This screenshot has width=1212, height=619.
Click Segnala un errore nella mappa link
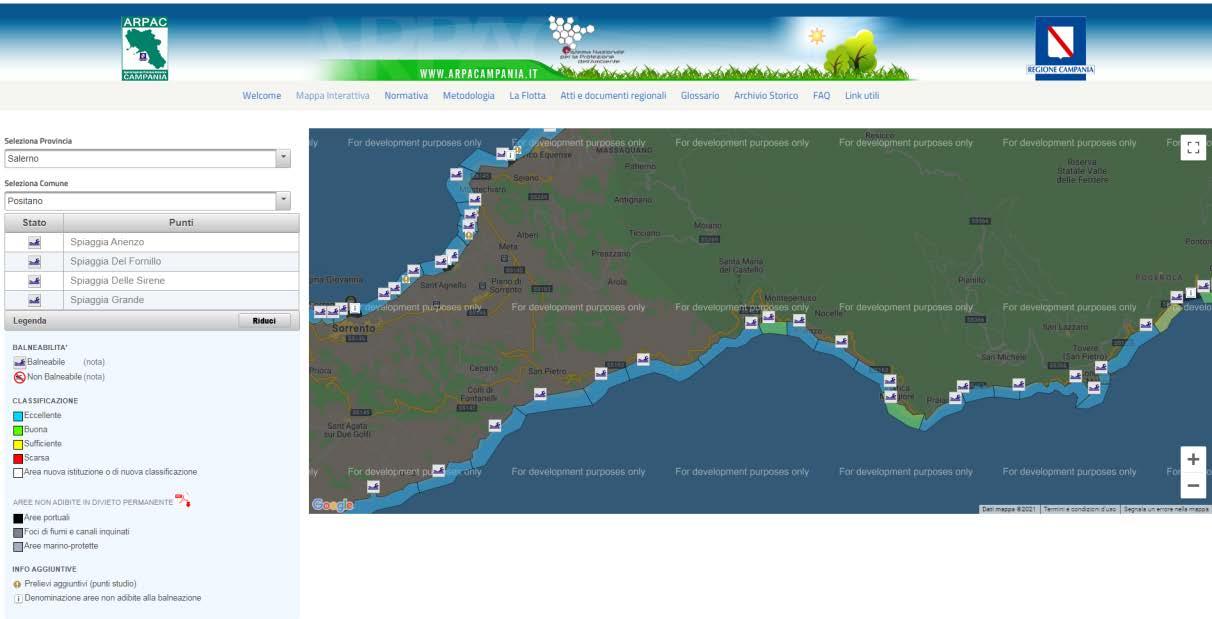(x=1166, y=509)
